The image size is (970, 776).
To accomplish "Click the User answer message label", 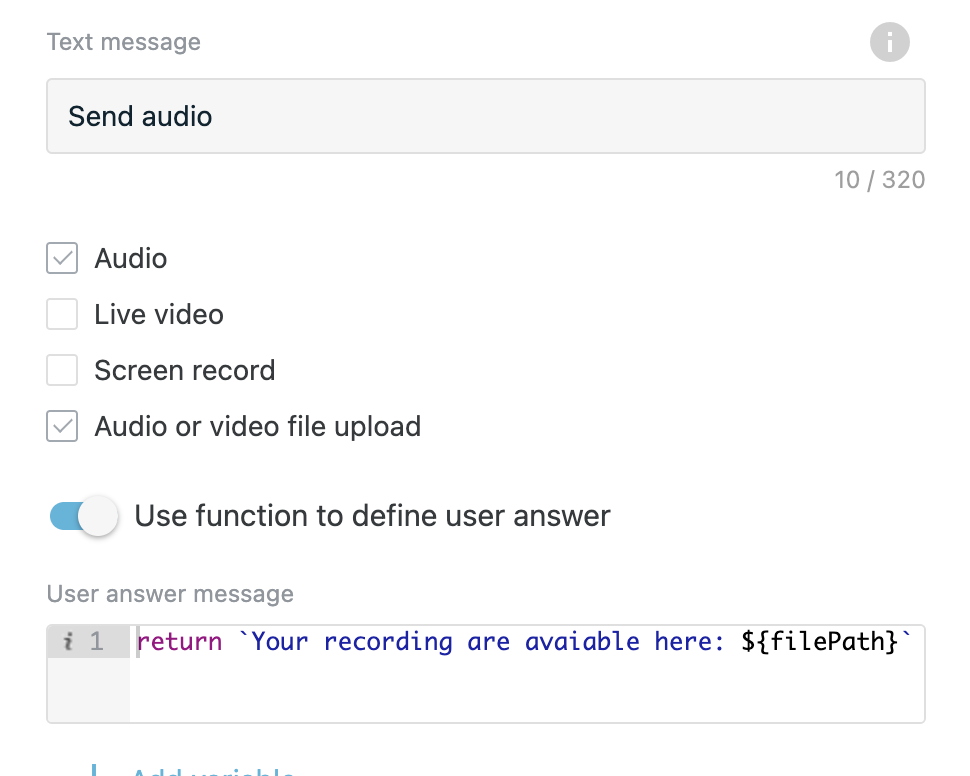I will (x=170, y=593).
